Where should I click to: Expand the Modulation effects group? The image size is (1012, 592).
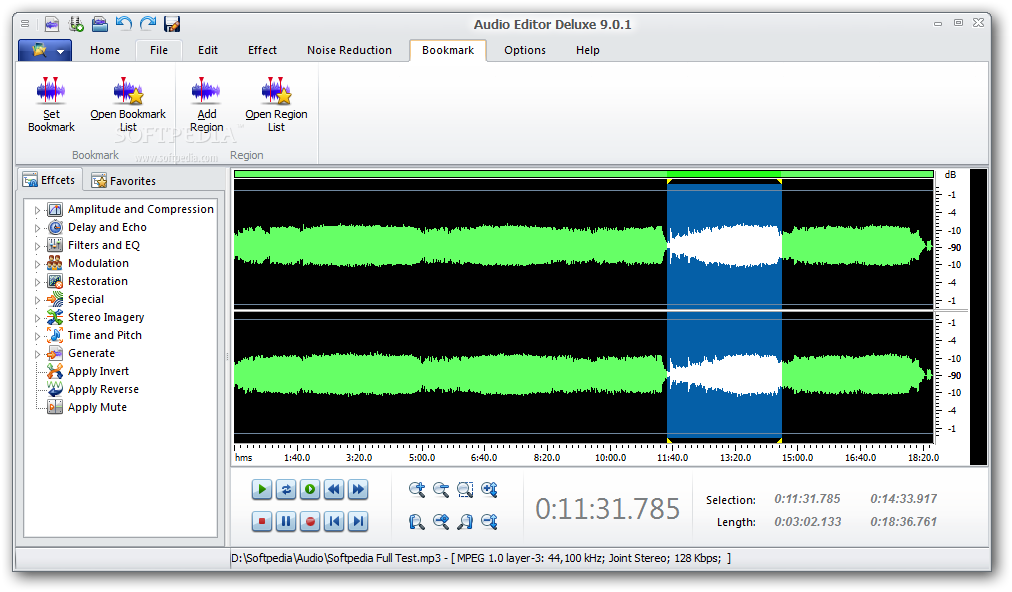click(37, 264)
